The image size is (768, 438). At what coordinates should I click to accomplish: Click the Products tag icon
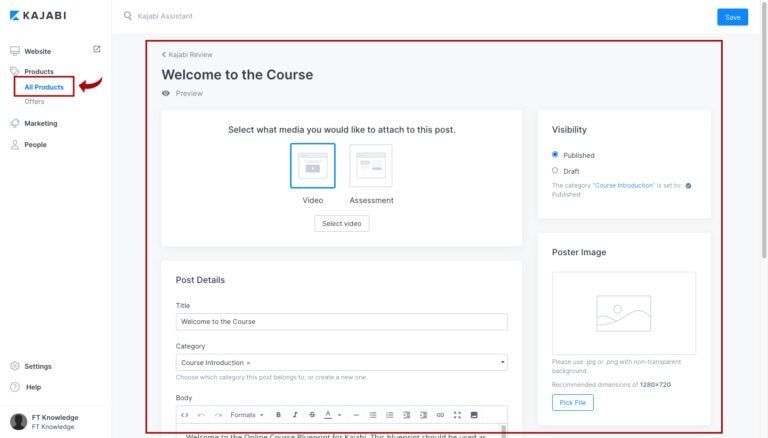(x=15, y=71)
